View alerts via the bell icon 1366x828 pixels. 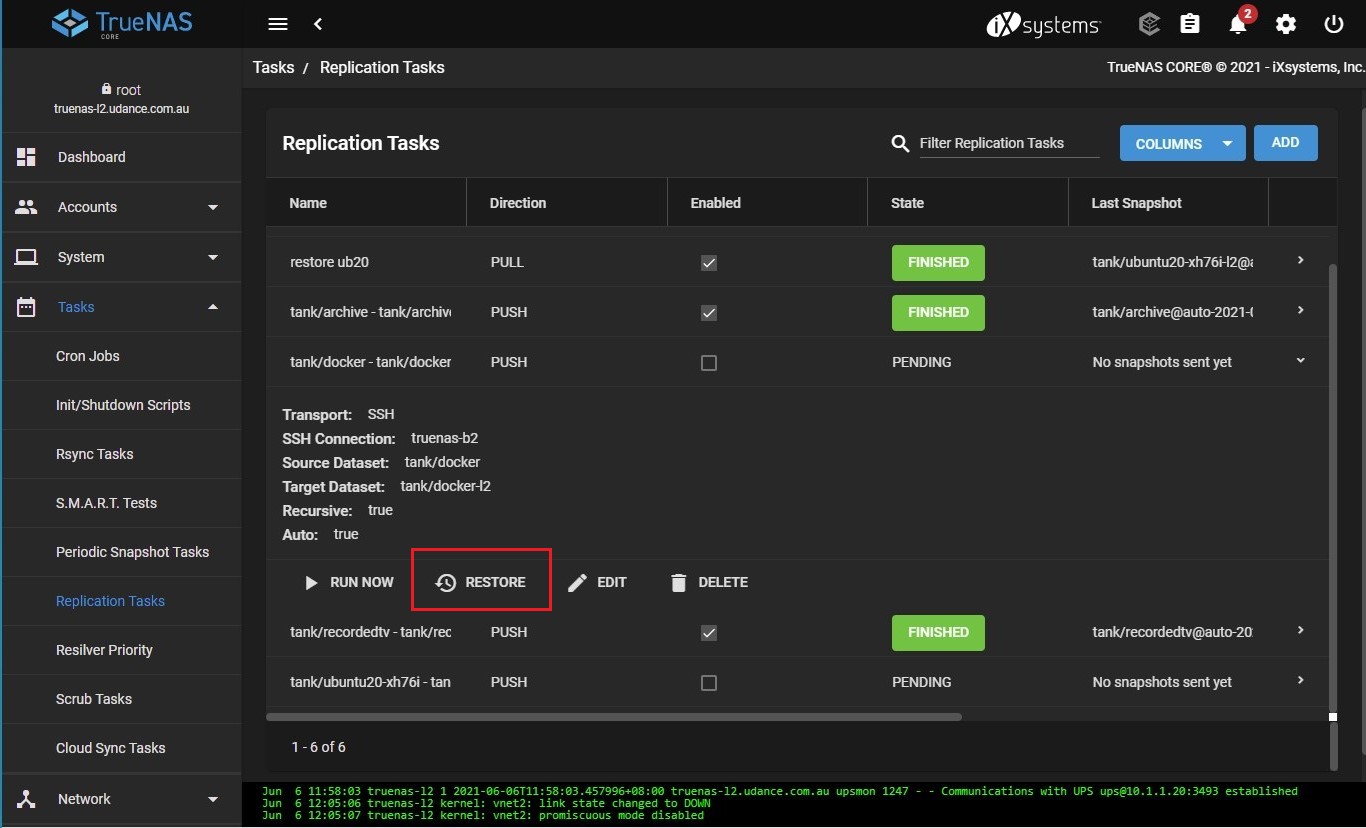click(x=1238, y=24)
